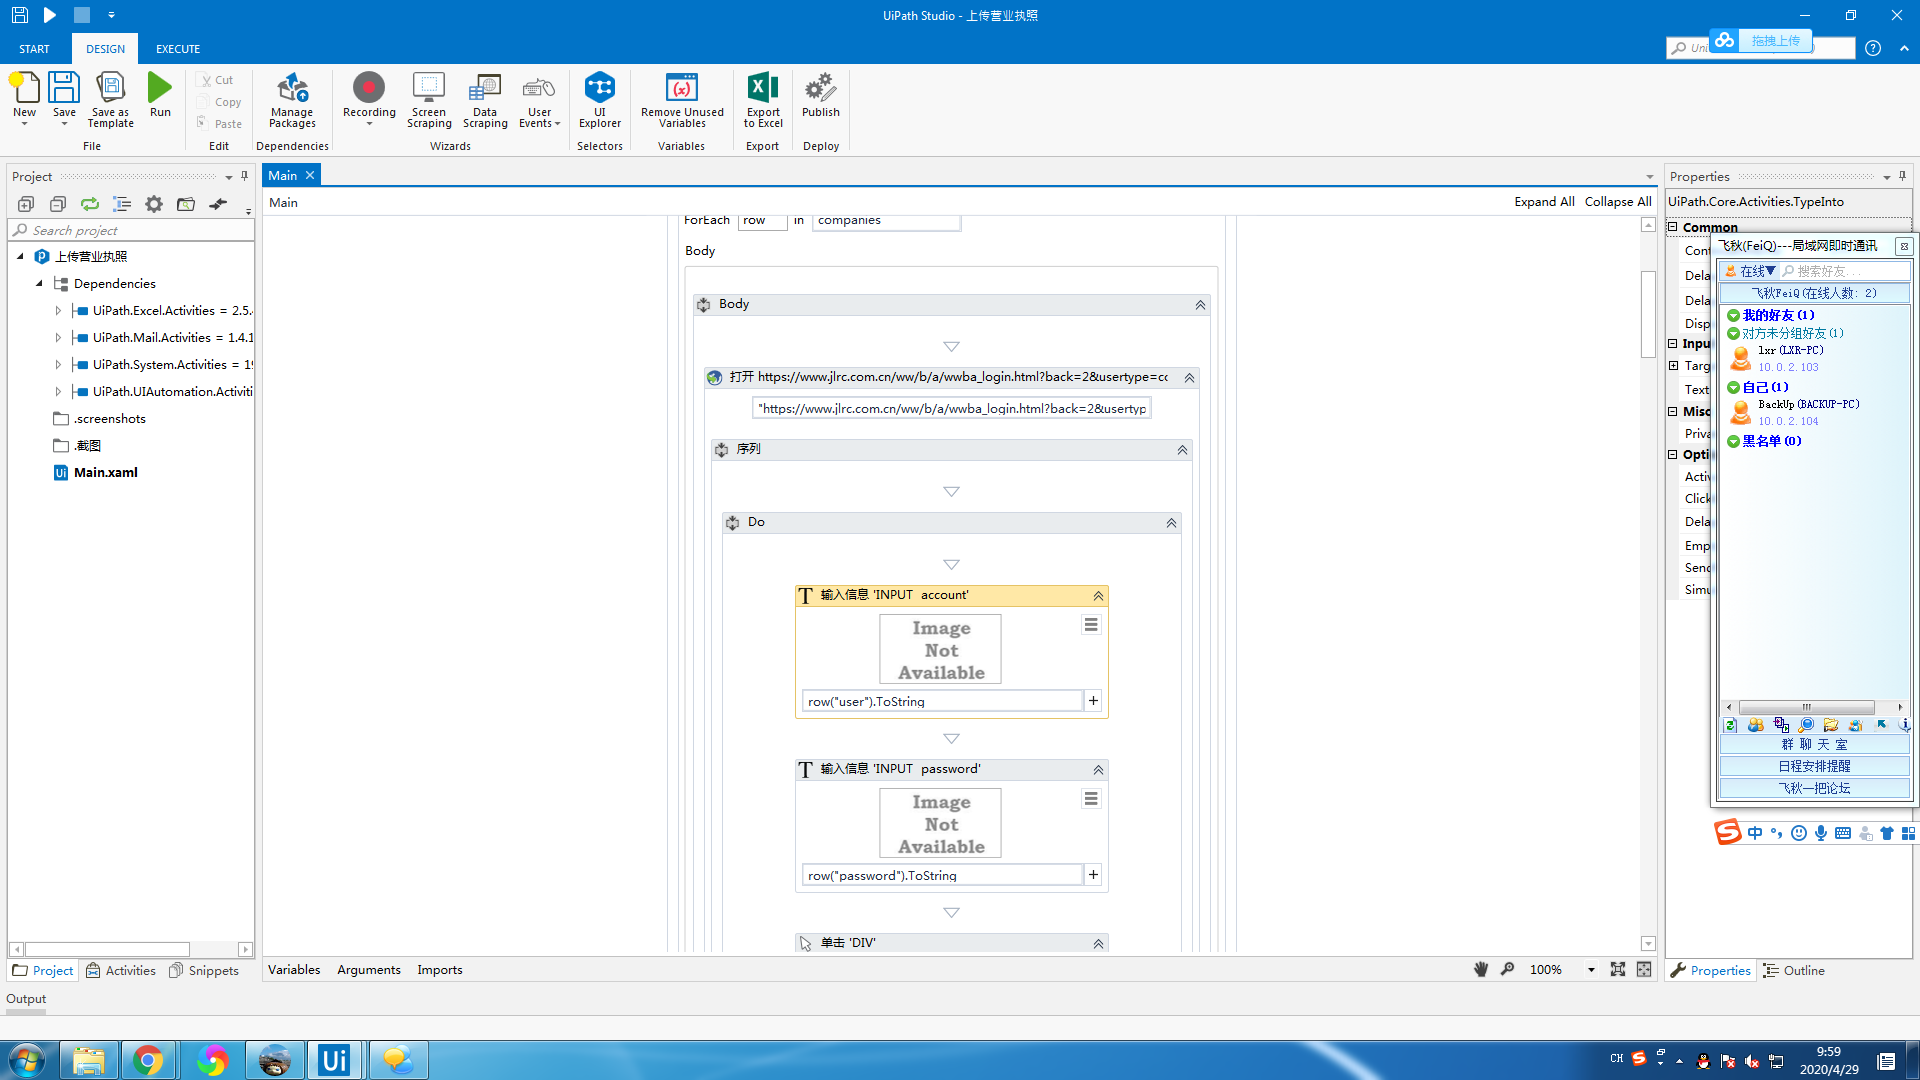Open the Screen Scraping wizard
1920x1080 pixels.
pos(429,100)
